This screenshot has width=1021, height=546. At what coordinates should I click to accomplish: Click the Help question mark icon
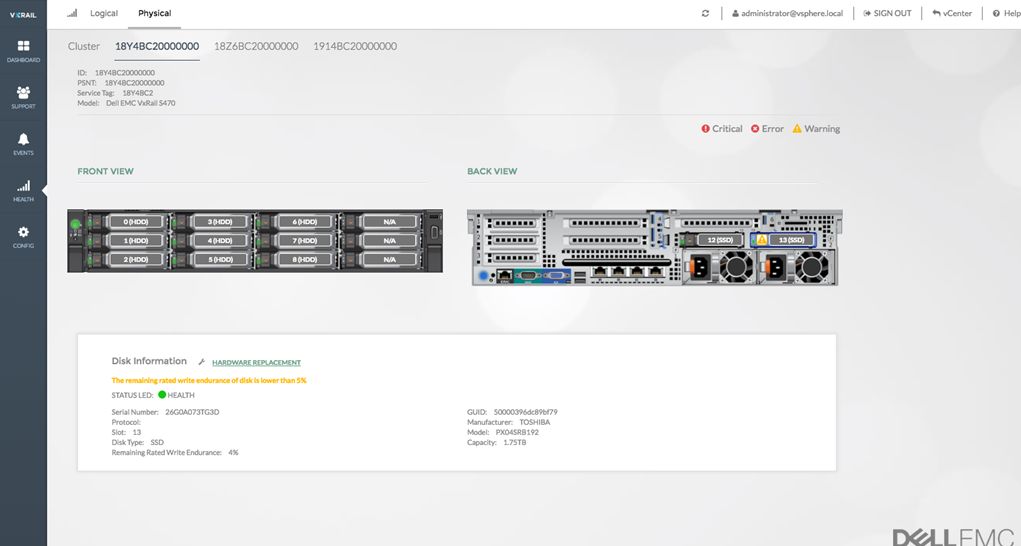point(996,14)
